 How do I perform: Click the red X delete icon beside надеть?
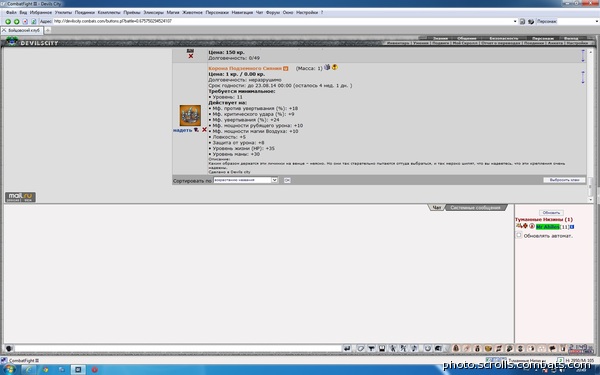click(204, 130)
